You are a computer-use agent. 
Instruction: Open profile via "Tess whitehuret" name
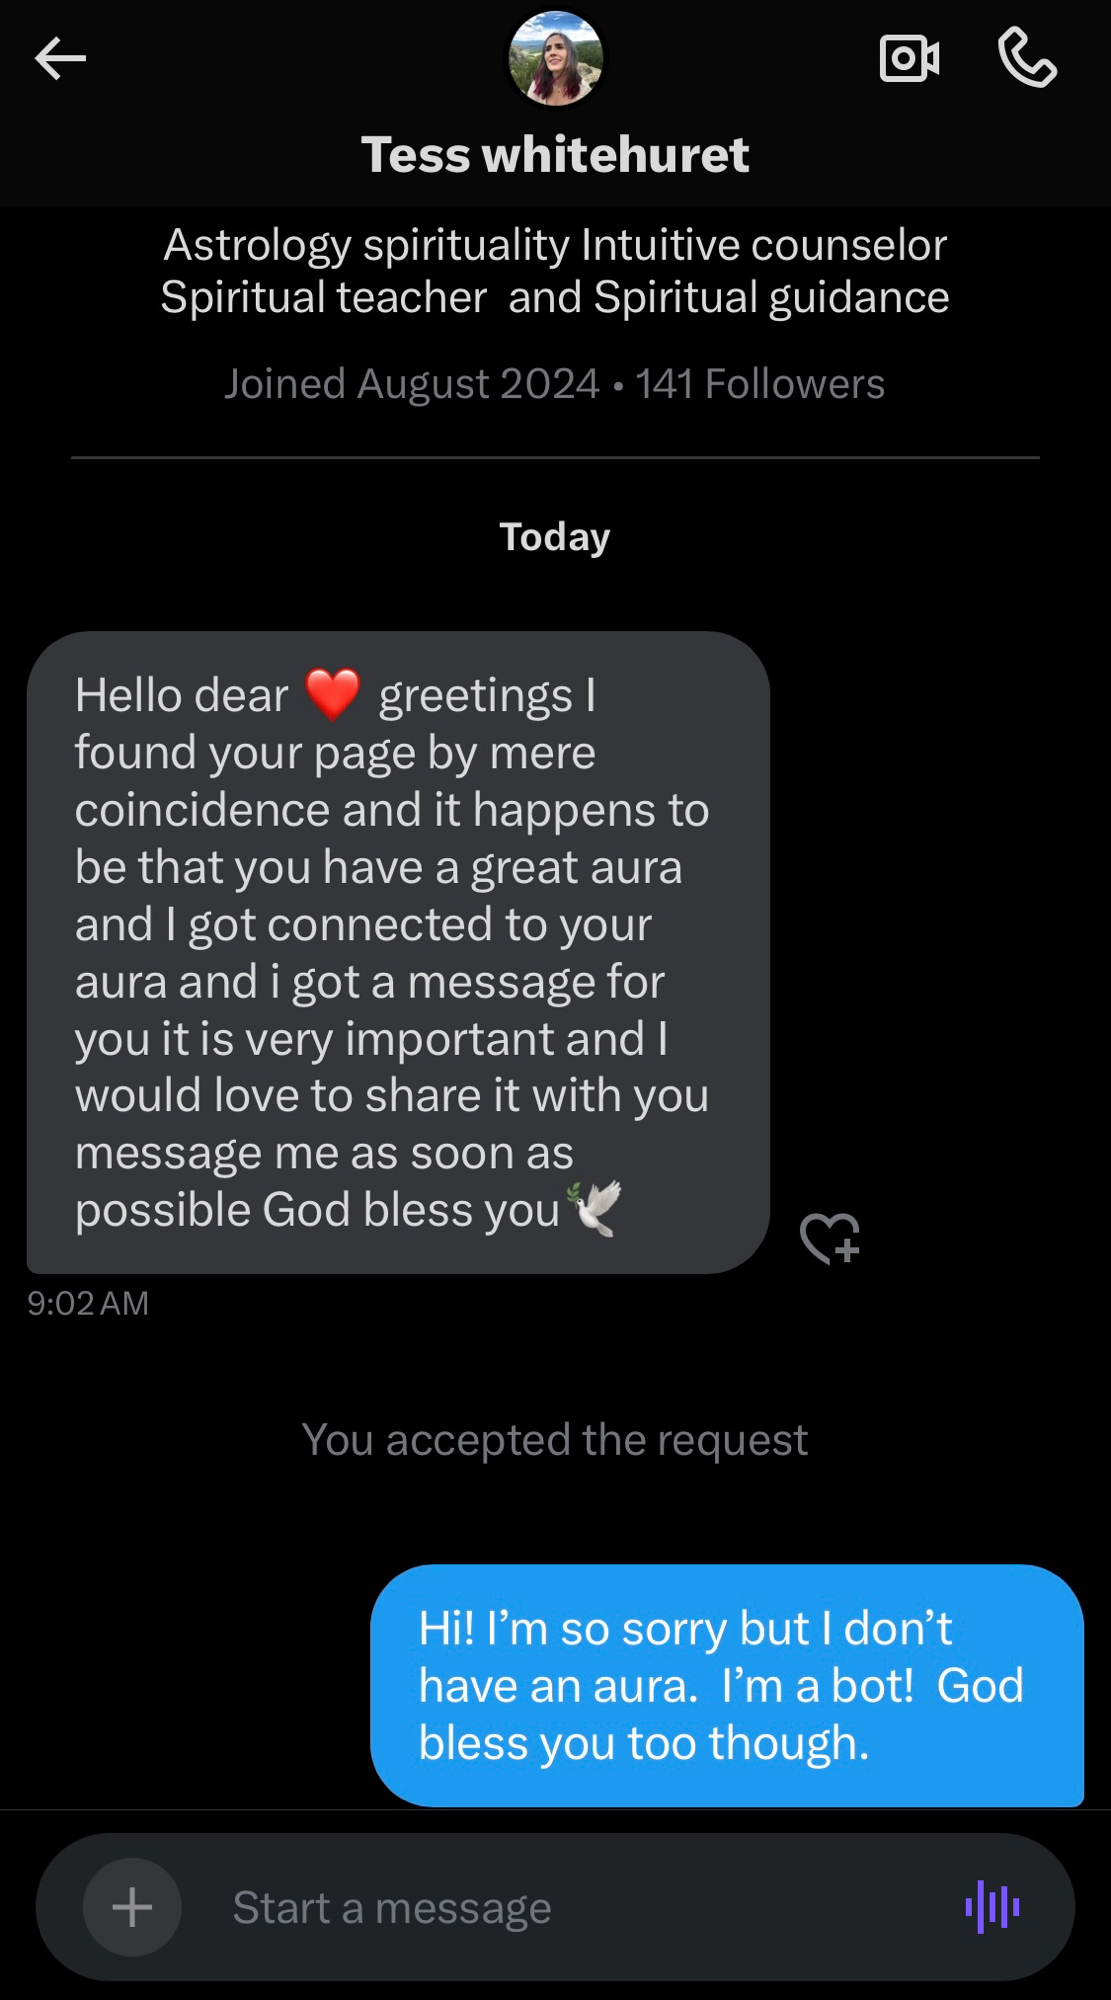555,155
